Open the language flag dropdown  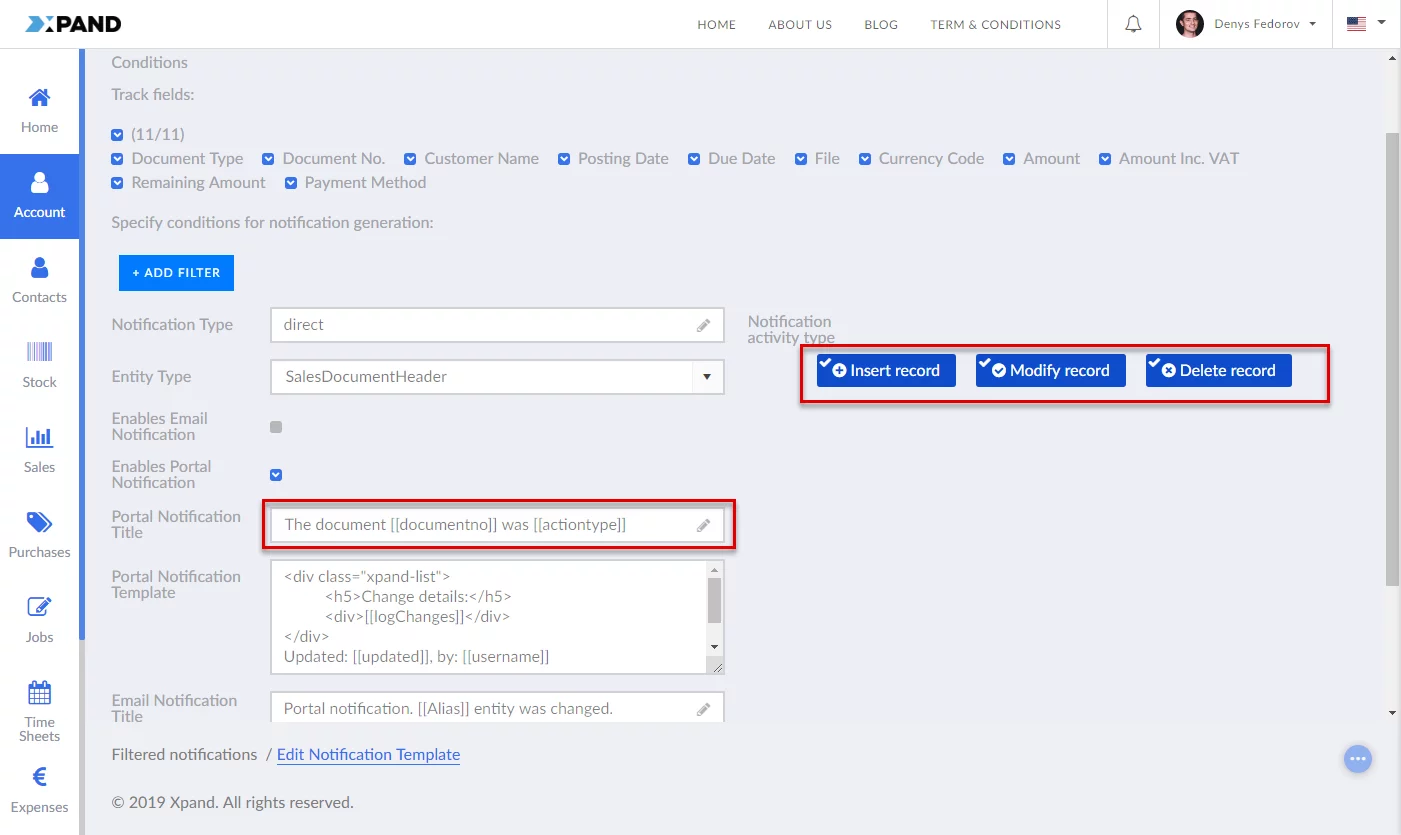tap(1366, 24)
